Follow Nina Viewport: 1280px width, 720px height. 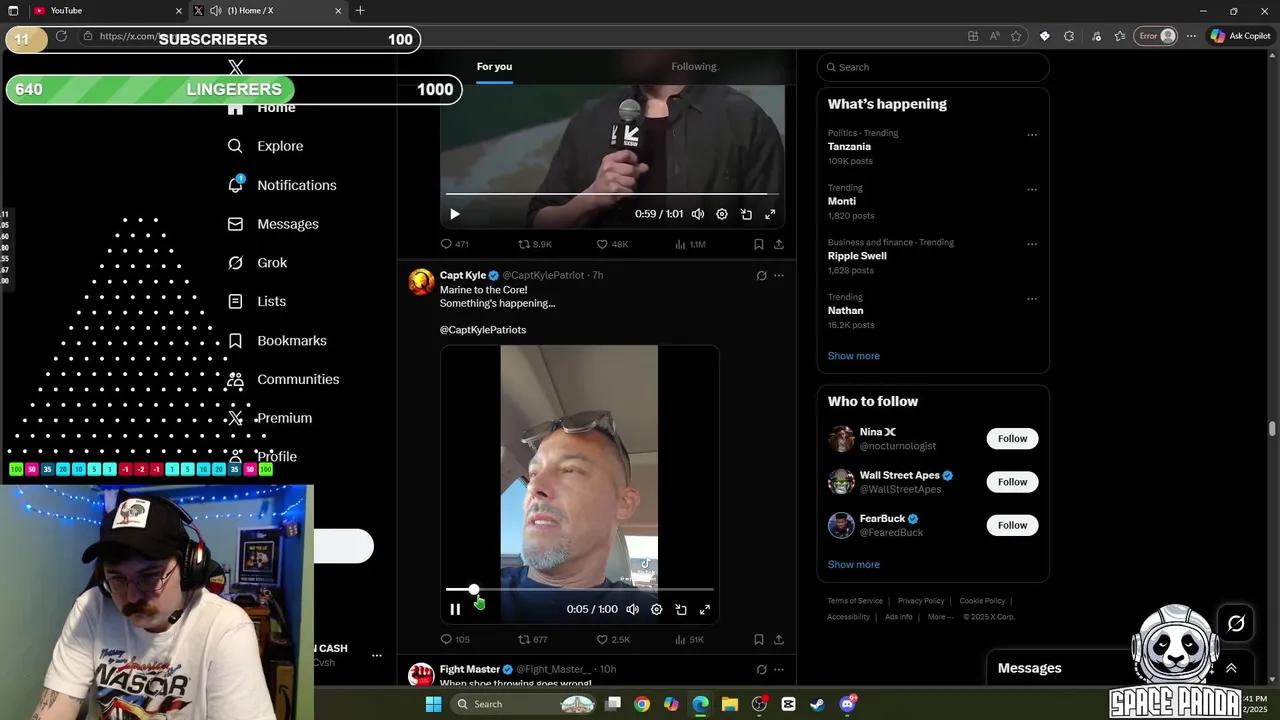(1012, 439)
